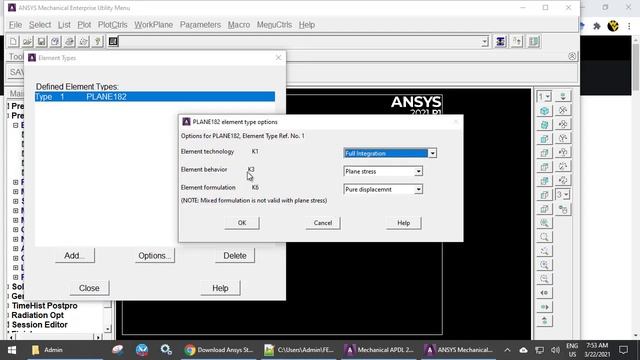The width and height of the screenshot is (640, 360).
Task: Open the Pan-Zoom-Rotate toolbar icon
Action: tap(56, 42)
